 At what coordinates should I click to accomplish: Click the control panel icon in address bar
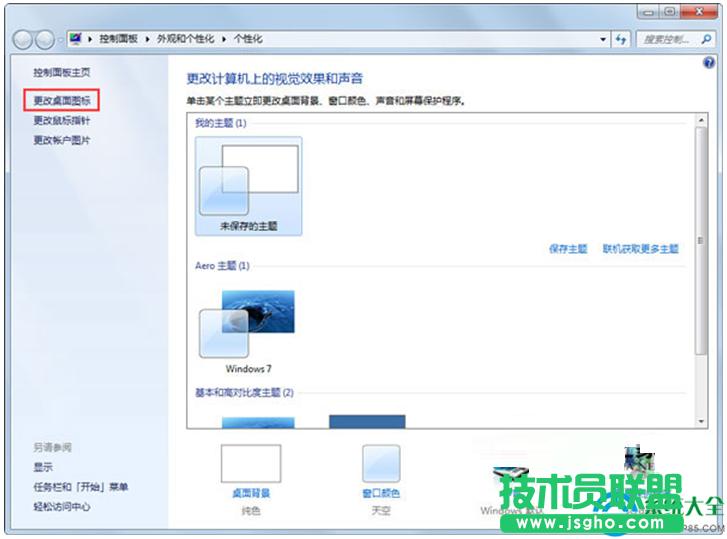point(76,39)
